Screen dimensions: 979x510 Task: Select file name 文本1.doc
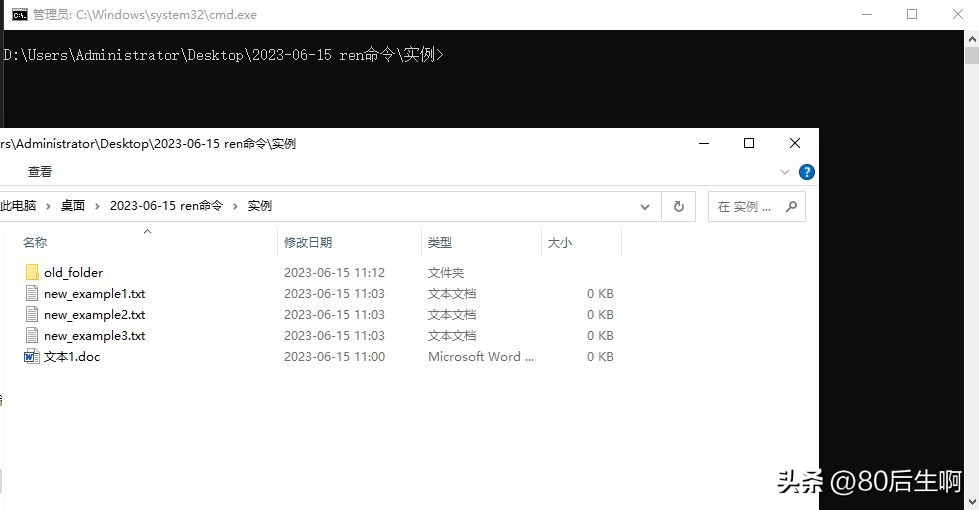tap(72, 356)
